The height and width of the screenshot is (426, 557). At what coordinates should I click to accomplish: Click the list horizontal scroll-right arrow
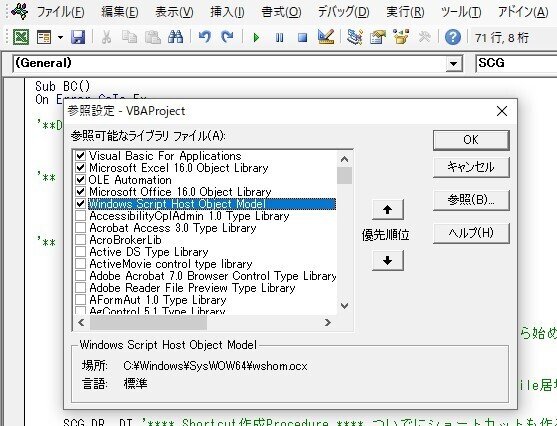pyautogui.click(x=328, y=323)
